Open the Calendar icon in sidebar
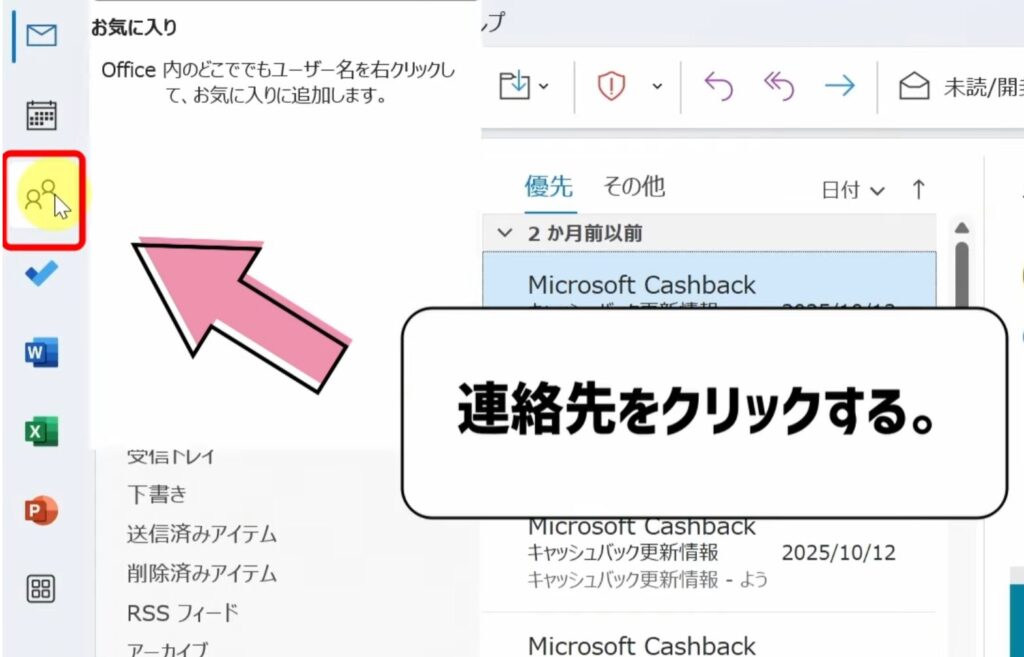This screenshot has width=1024, height=657. pos(41,116)
